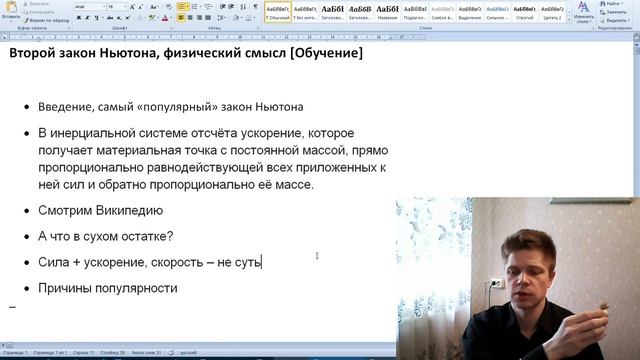Apply the 'Подзагол...' style
640x360 pixels.
click(415, 12)
